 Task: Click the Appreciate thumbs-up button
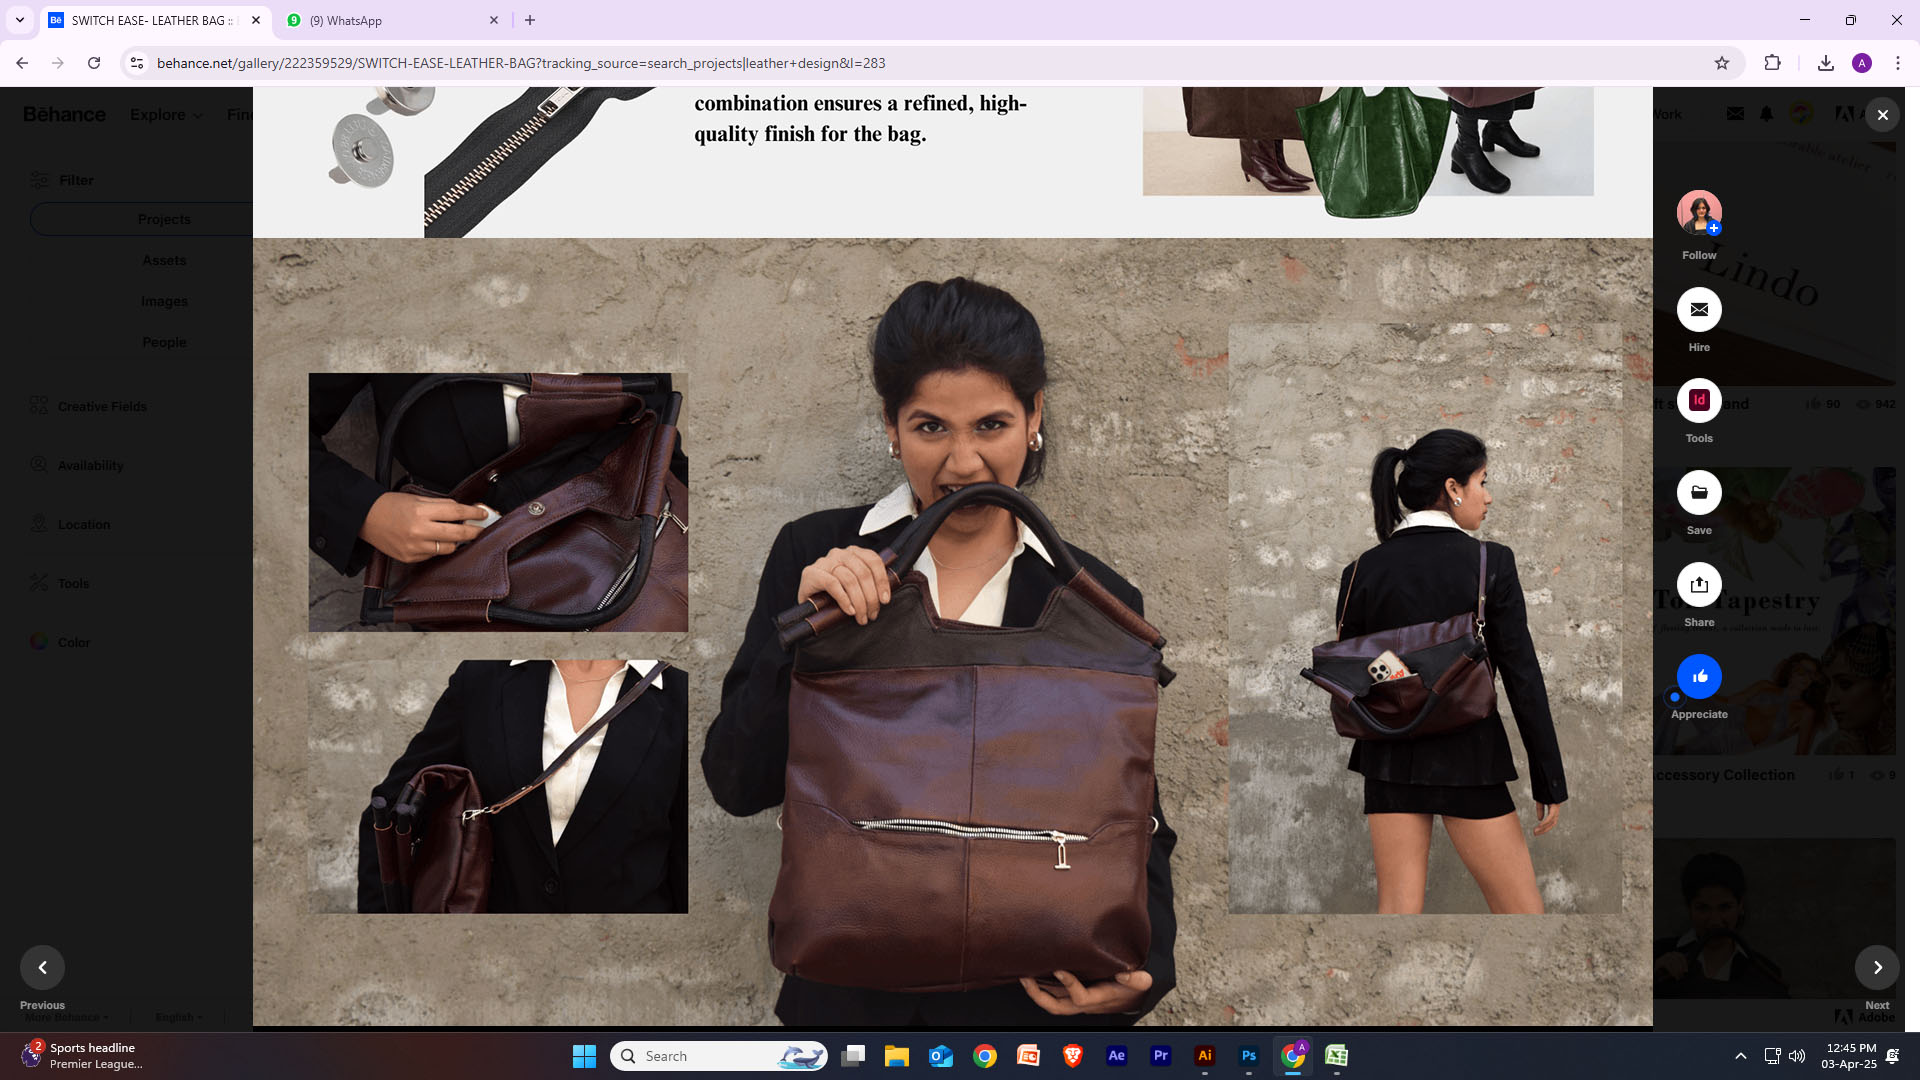[x=1699, y=677]
